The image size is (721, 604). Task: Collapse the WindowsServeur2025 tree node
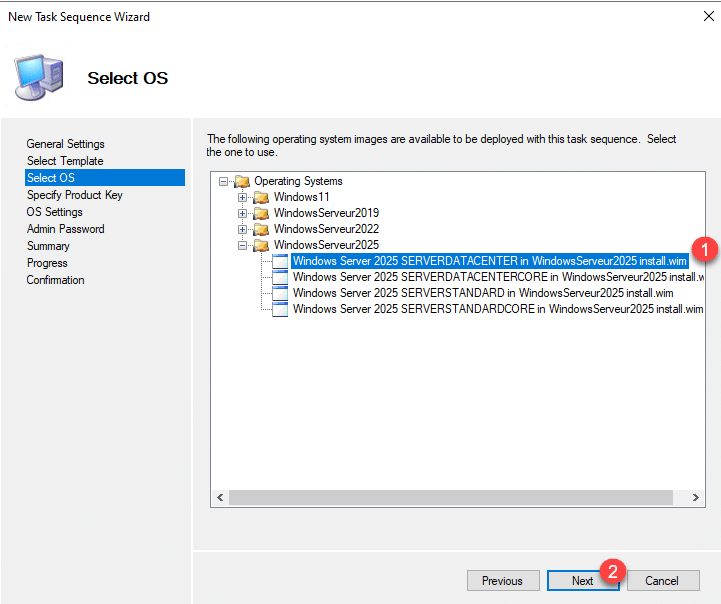tap(243, 245)
